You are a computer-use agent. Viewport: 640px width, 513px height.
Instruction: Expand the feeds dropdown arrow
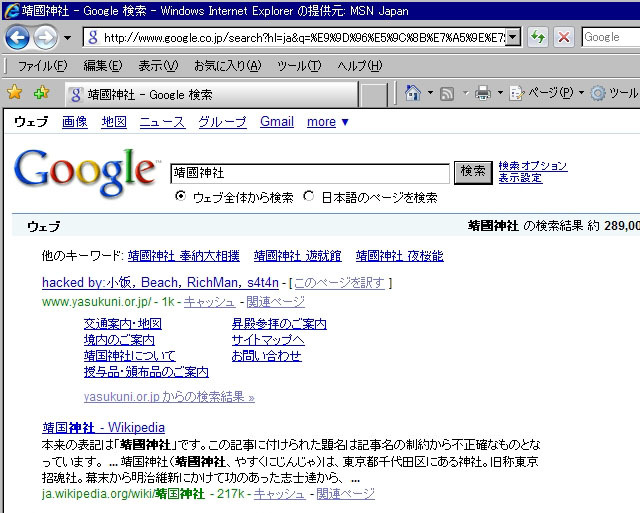465,93
